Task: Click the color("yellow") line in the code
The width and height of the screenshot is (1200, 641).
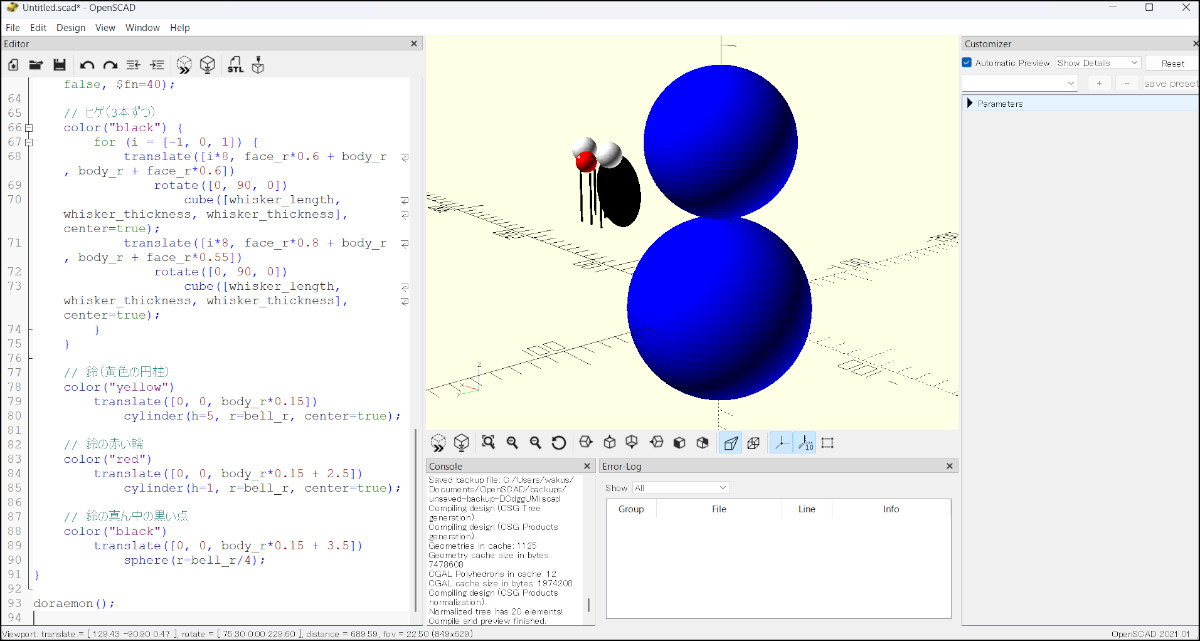Action: coord(119,387)
